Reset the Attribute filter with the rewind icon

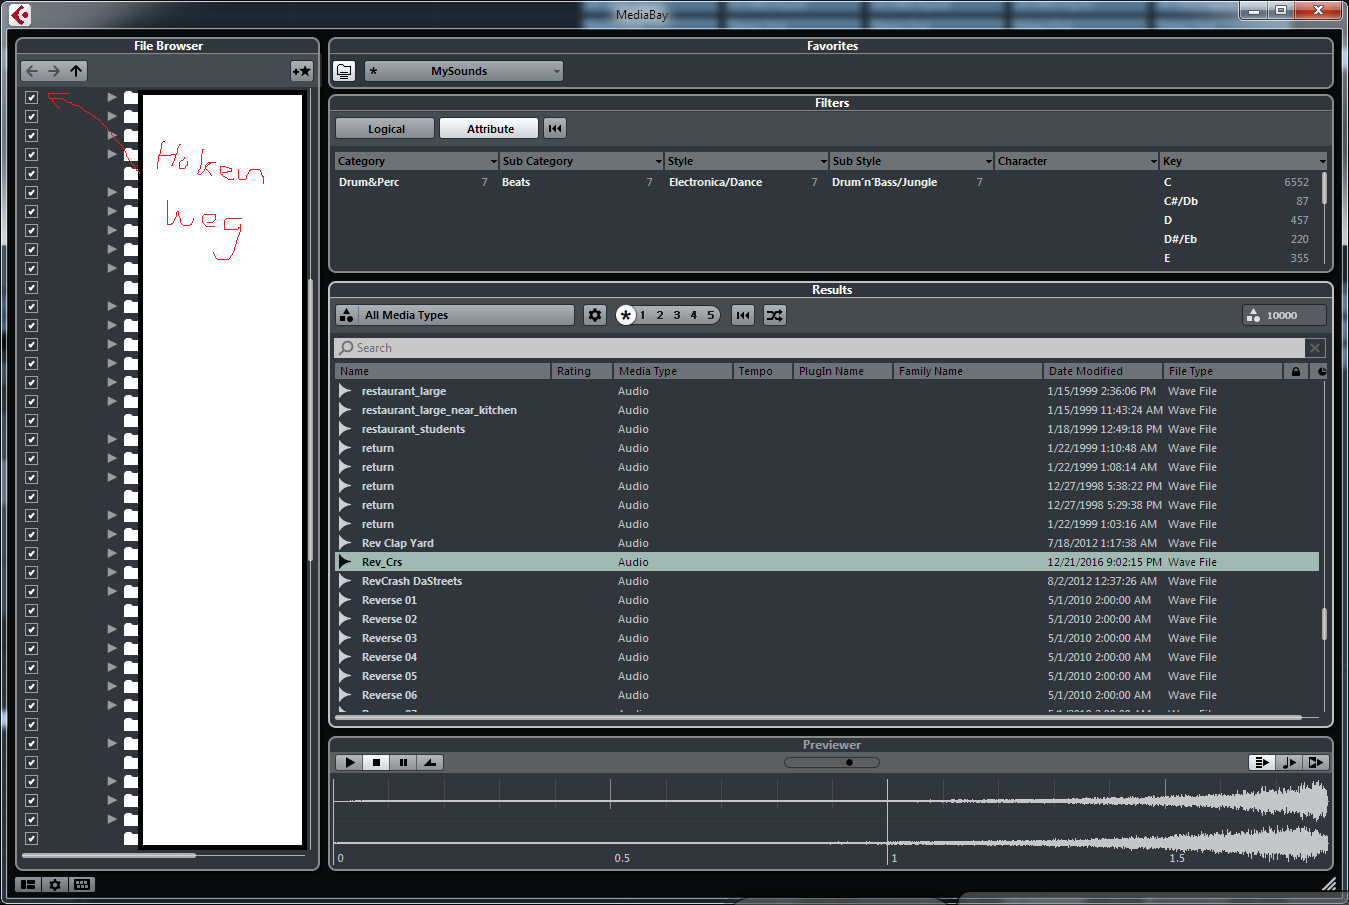555,128
